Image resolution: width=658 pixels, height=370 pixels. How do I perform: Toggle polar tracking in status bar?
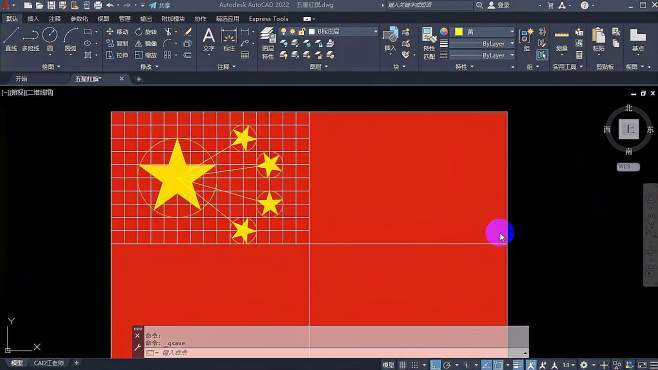pyautogui.click(x=447, y=365)
